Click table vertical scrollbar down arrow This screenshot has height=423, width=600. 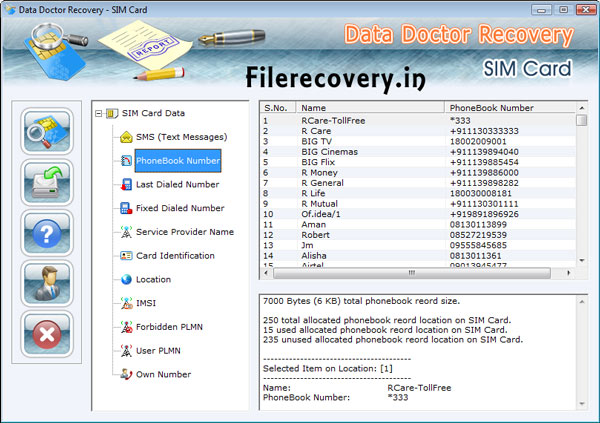click(x=582, y=261)
